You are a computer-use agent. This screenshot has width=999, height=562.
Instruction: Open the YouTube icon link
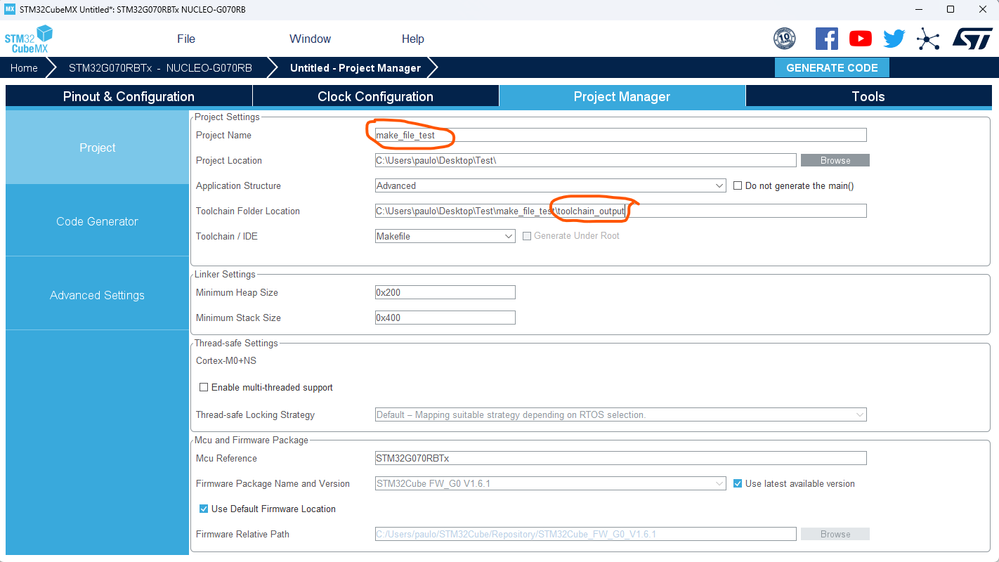tap(860, 39)
